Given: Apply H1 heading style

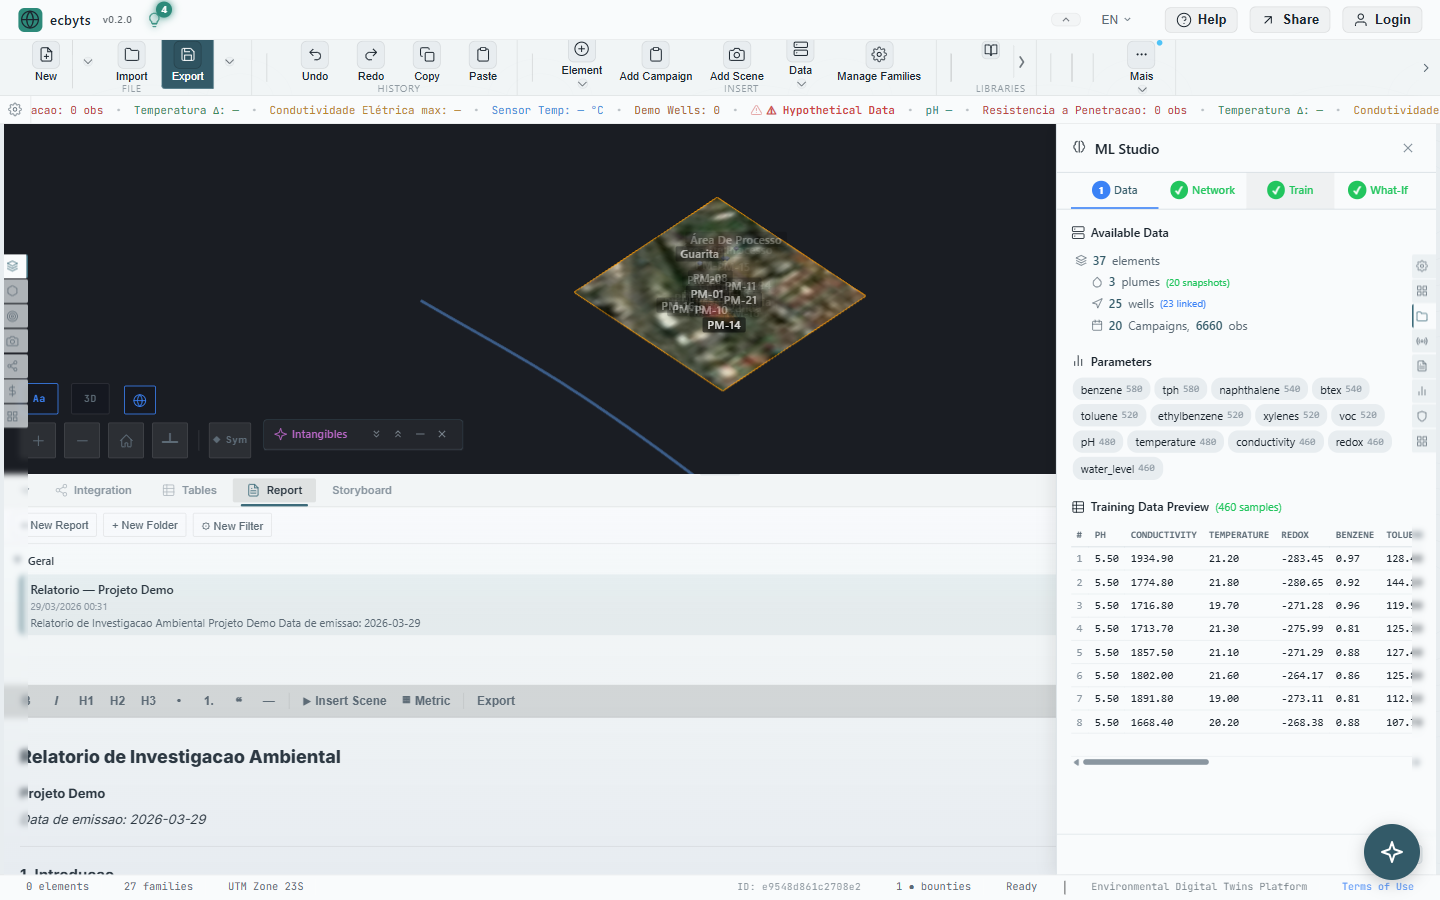Looking at the screenshot, I should [86, 701].
